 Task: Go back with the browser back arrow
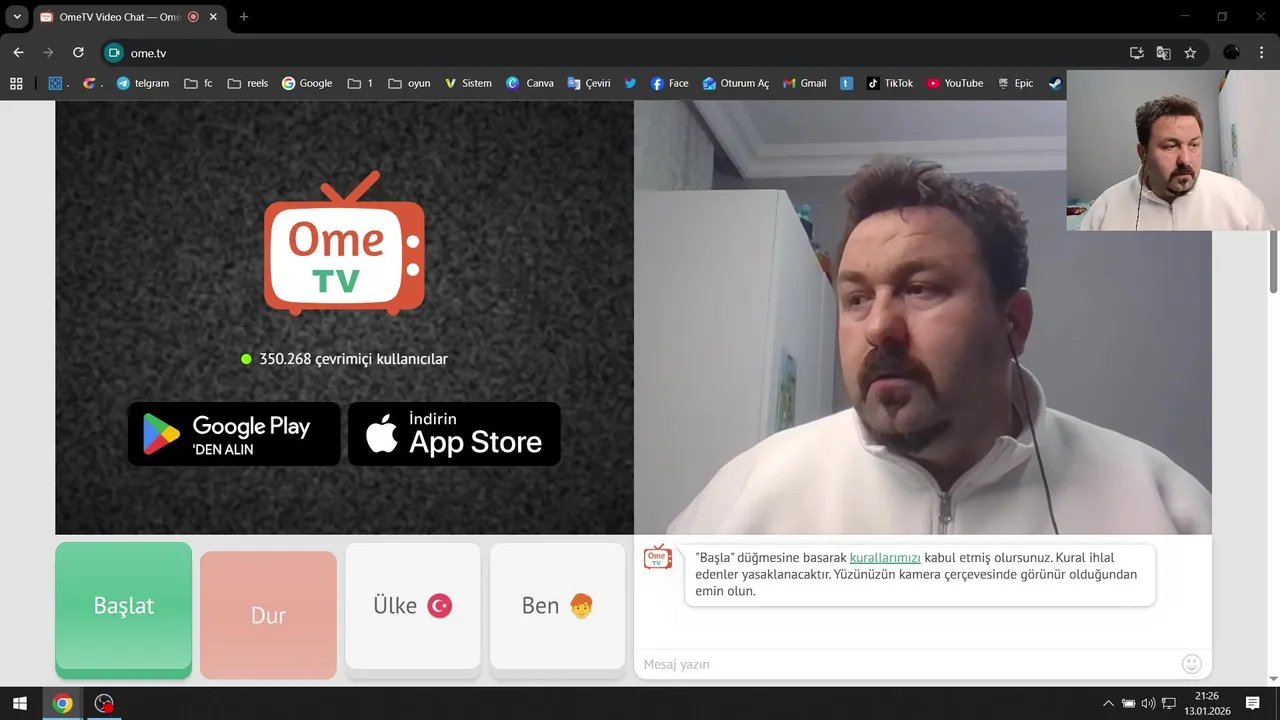(18, 53)
